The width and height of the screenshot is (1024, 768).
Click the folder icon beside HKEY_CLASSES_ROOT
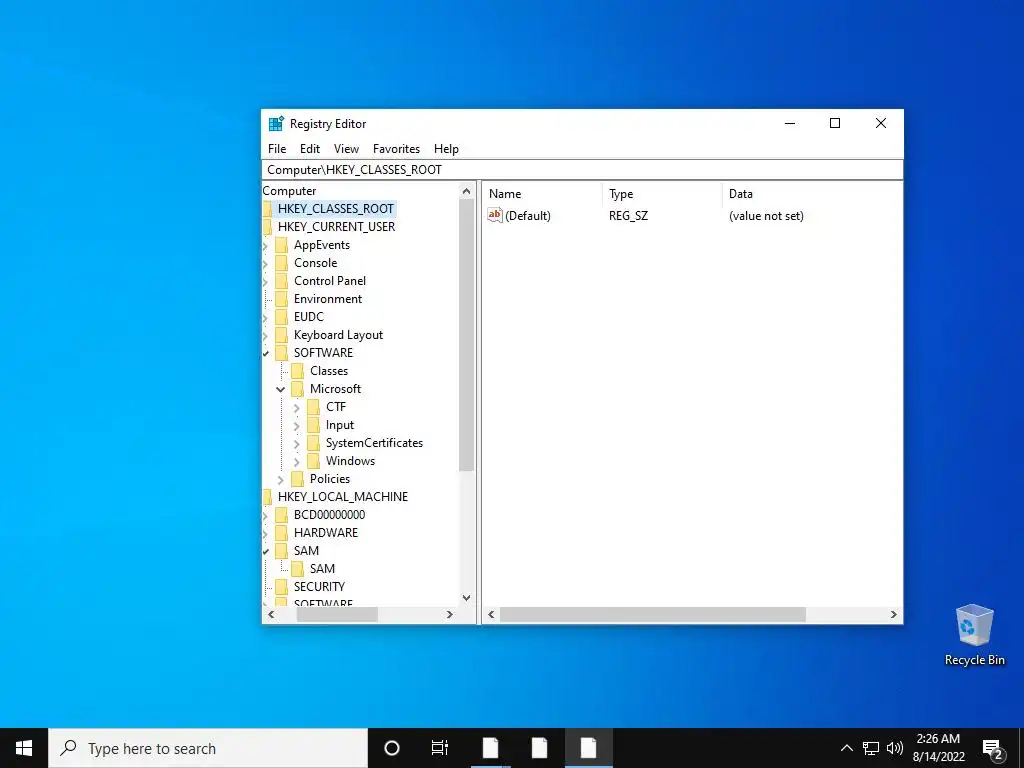click(267, 209)
